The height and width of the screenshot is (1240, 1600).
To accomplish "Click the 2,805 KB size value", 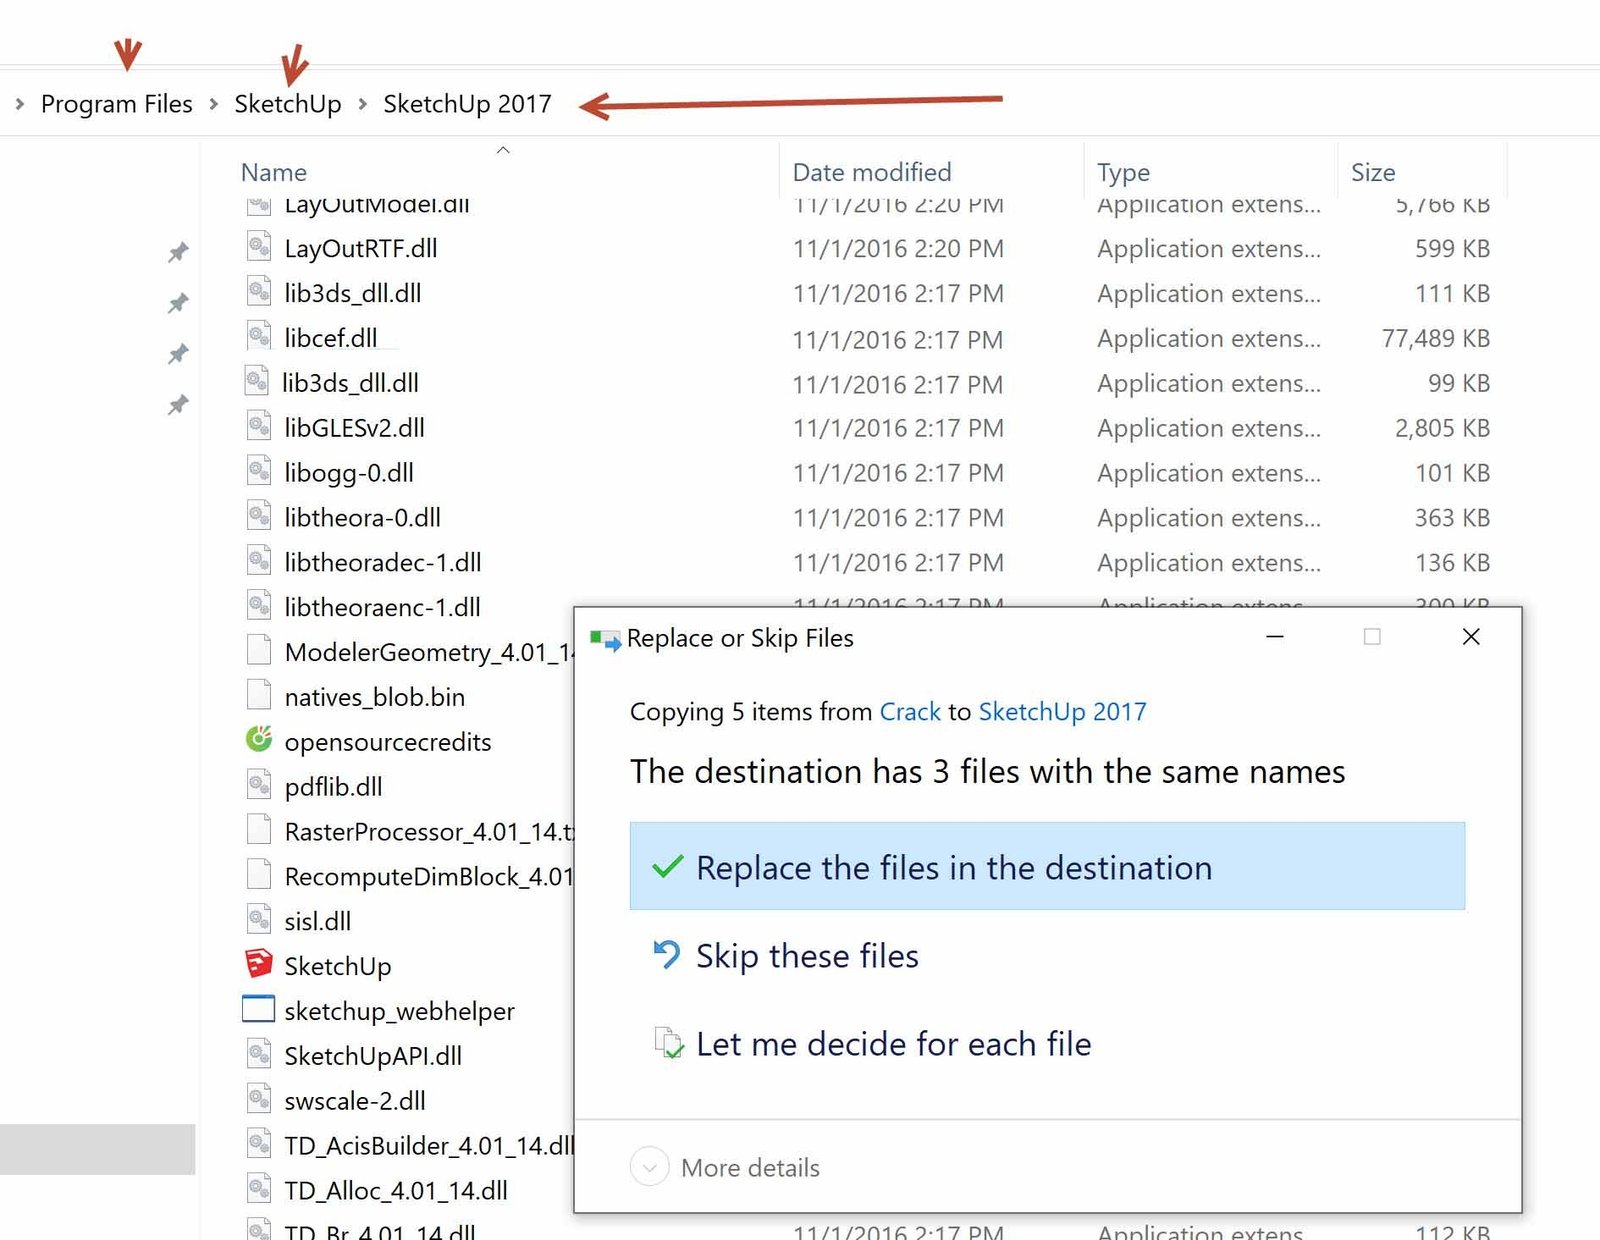I will coord(1442,428).
